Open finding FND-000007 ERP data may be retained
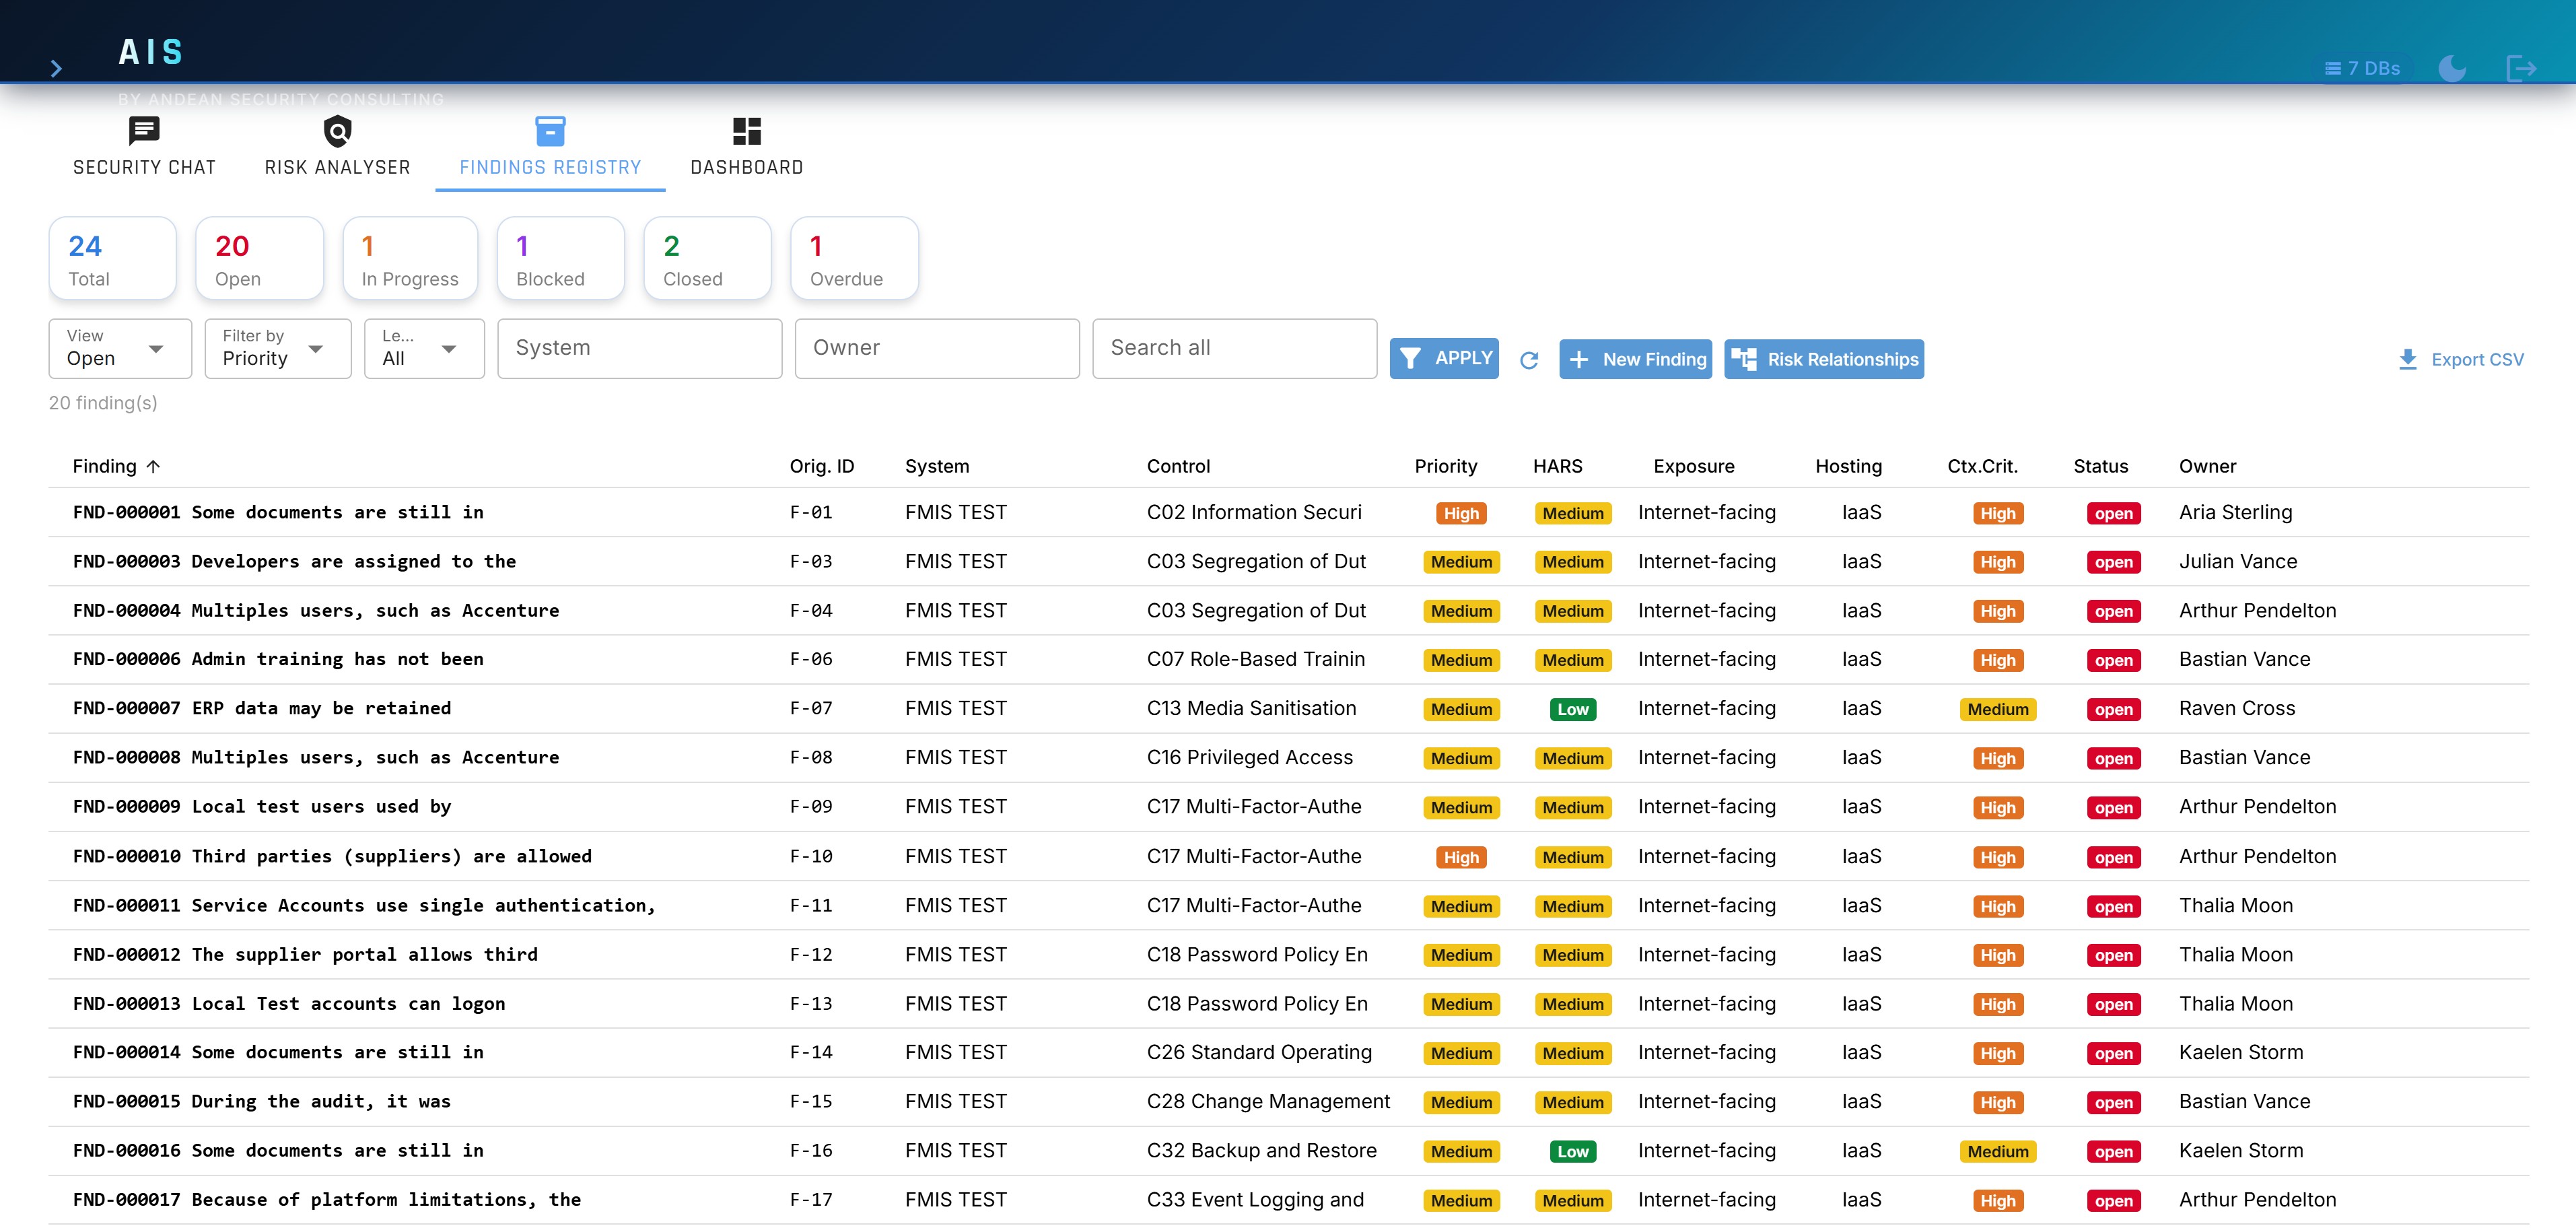The image size is (2576, 1228). 262,708
